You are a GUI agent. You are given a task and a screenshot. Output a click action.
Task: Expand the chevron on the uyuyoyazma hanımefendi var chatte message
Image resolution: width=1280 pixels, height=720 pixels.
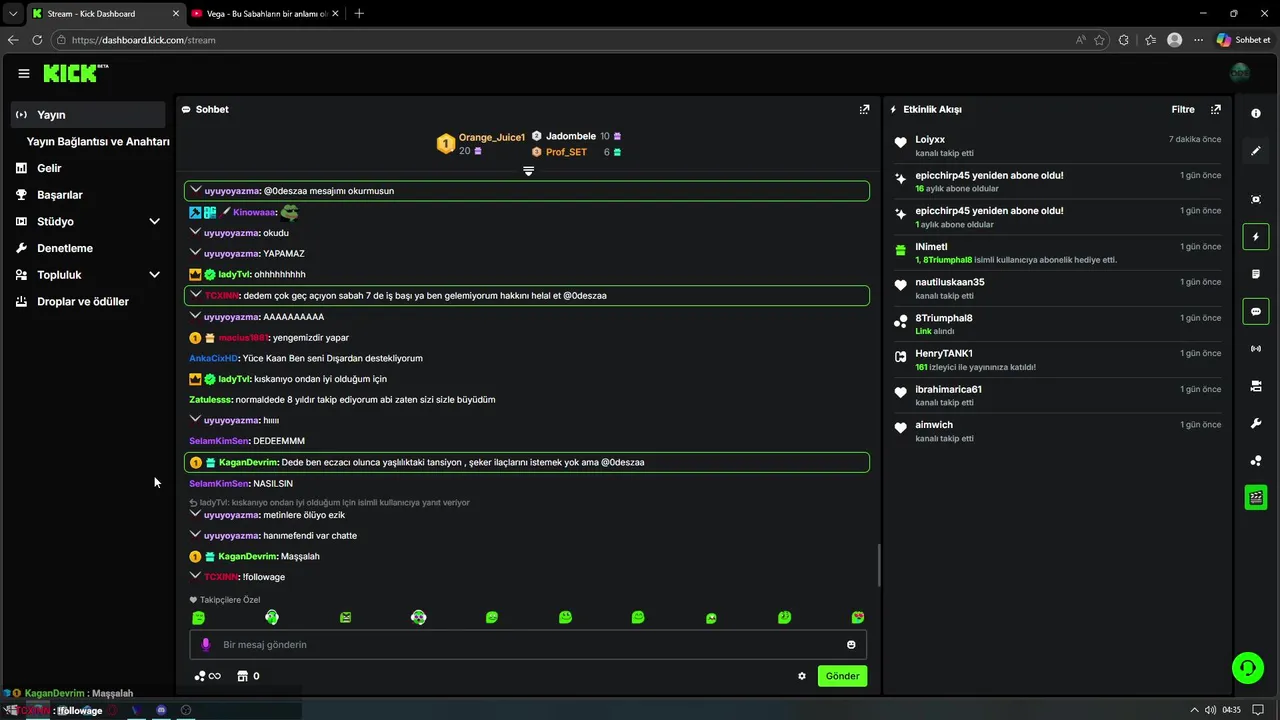pyautogui.click(x=195, y=534)
